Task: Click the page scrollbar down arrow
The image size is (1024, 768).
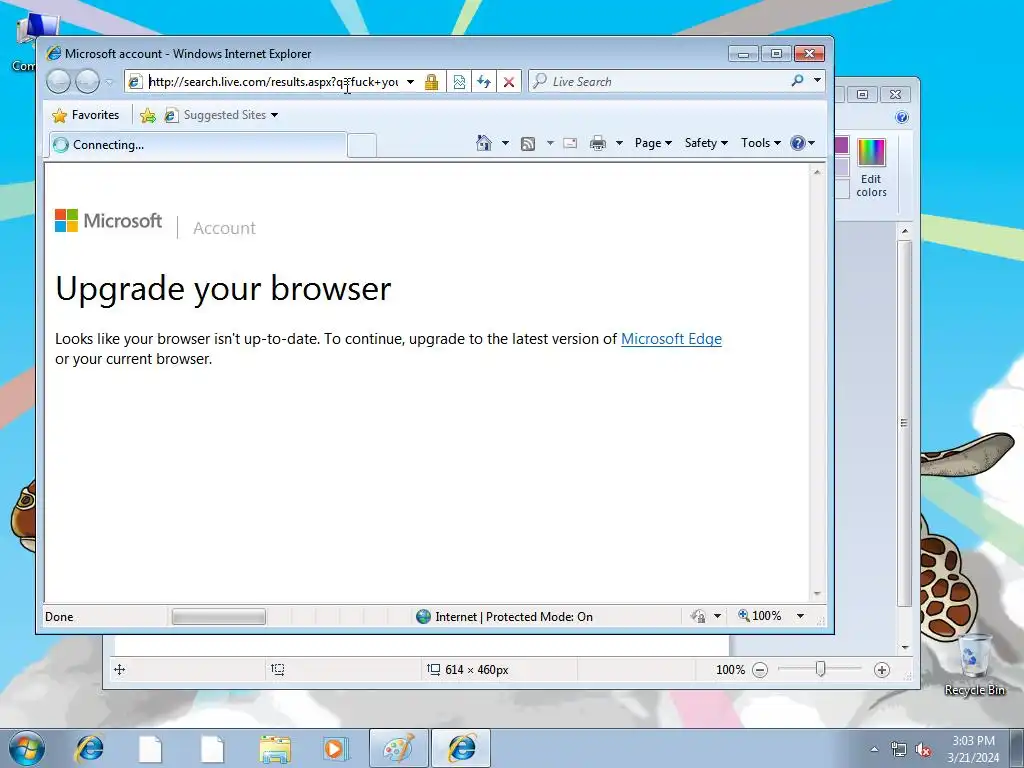Action: pos(817,594)
